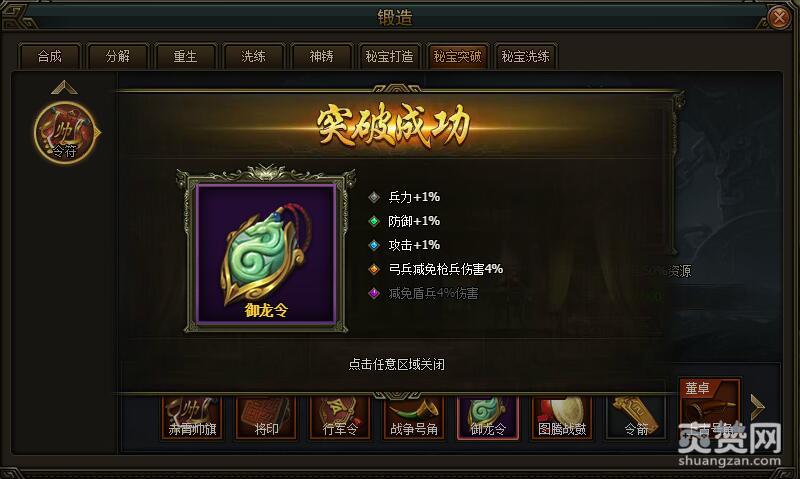The image size is (800, 479).
Task: Pick the 战争号角 horn icon
Action: click(414, 417)
